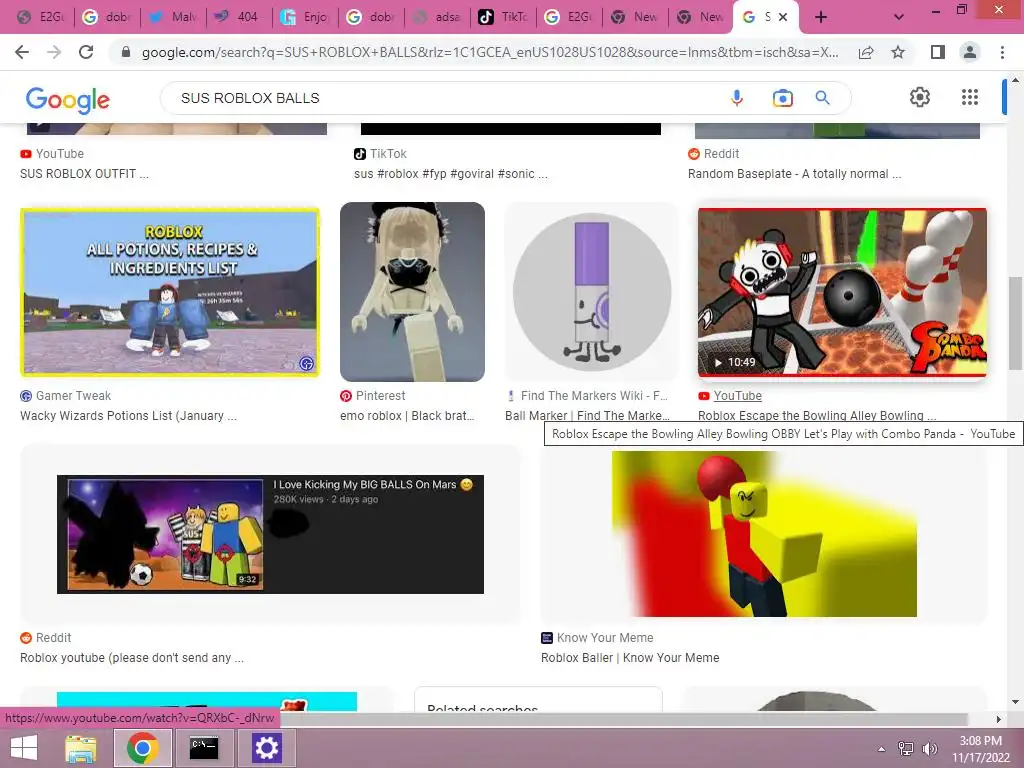The width and height of the screenshot is (1024, 768).
Task: Switch to the TikTok tab
Action: tap(503, 17)
